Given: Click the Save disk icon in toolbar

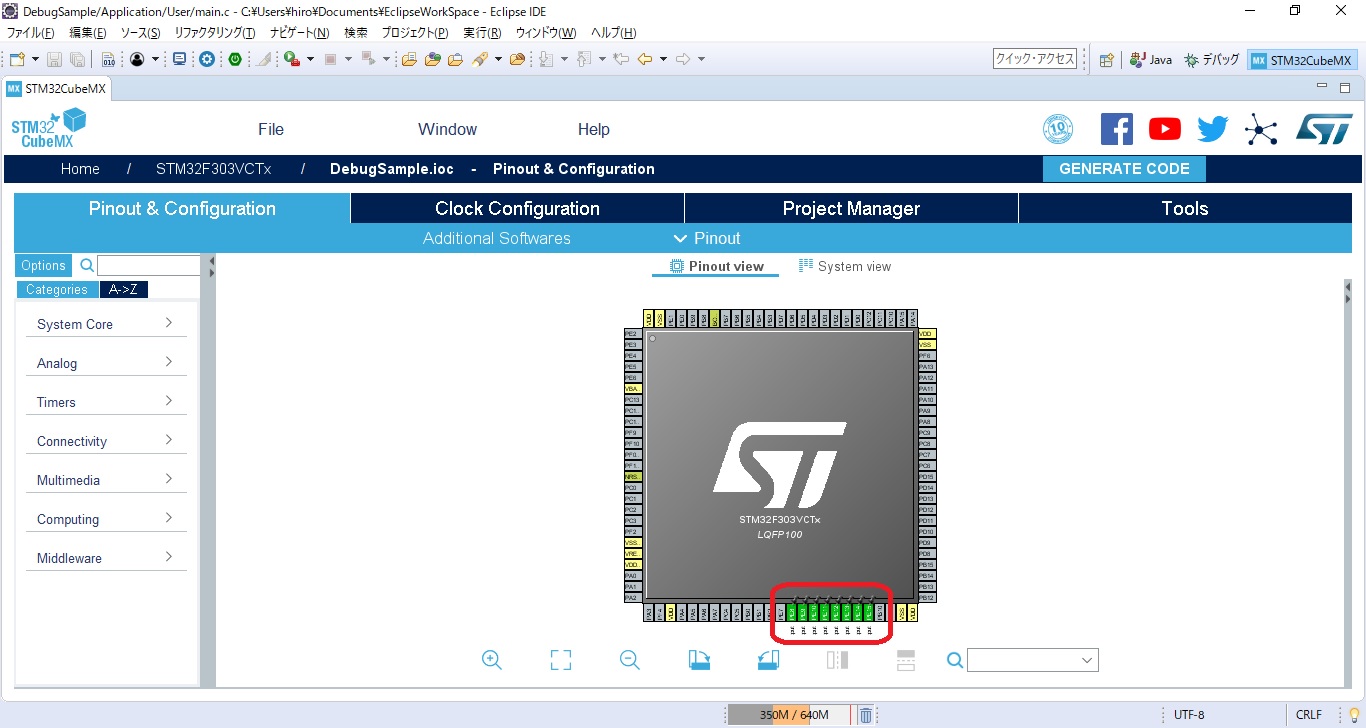Looking at the screenshot, I should (x=54, y=59).
